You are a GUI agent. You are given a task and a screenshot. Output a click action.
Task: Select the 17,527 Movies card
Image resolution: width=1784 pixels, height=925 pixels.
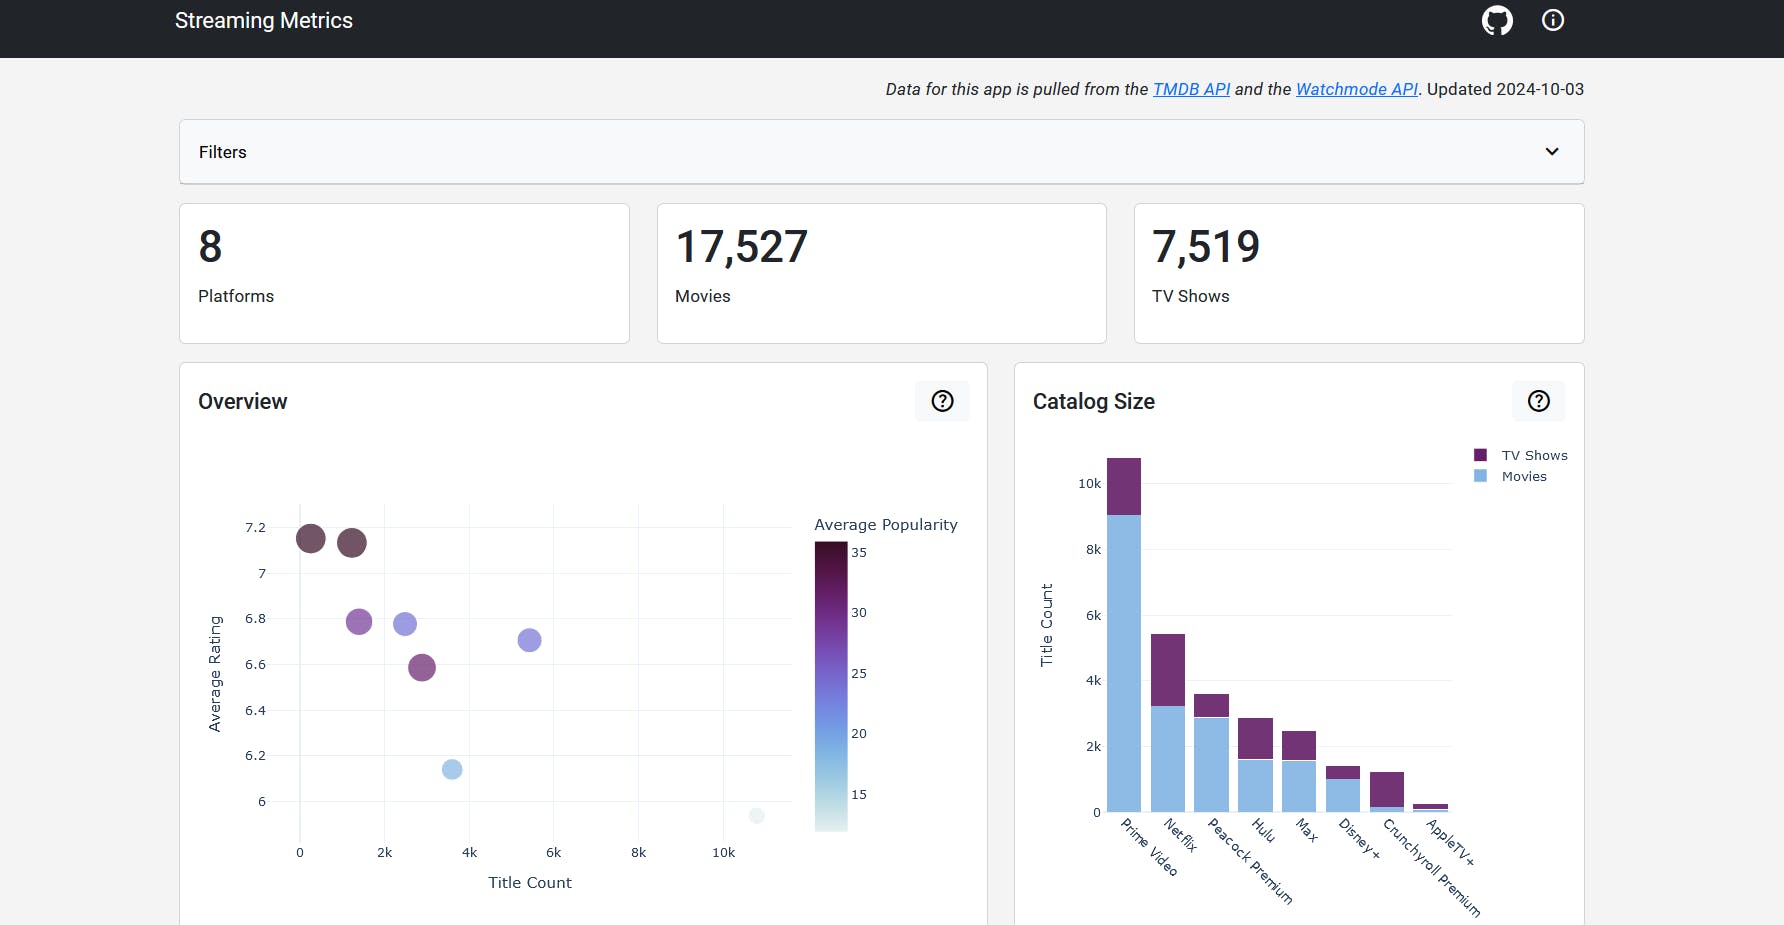point(881,273)
